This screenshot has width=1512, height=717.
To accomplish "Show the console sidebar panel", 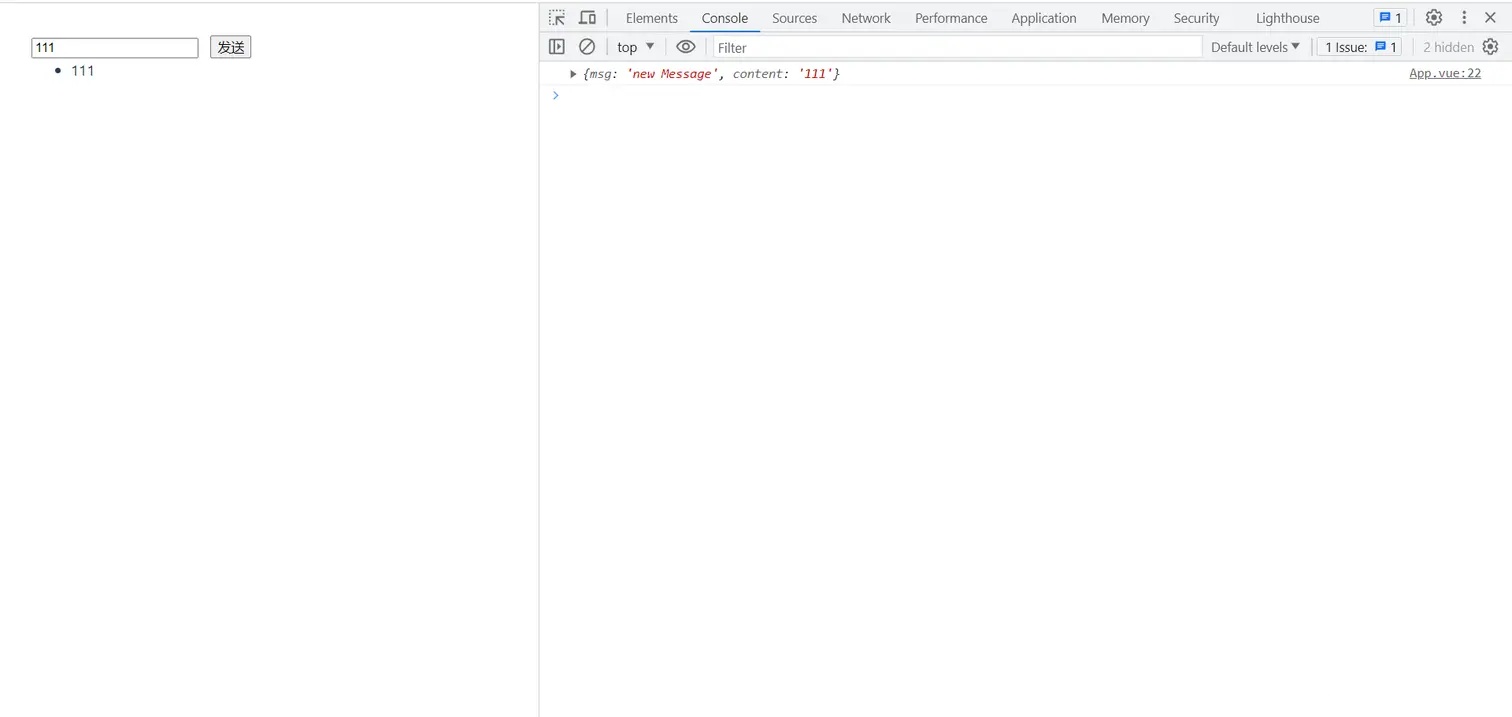I will [557, 47].
